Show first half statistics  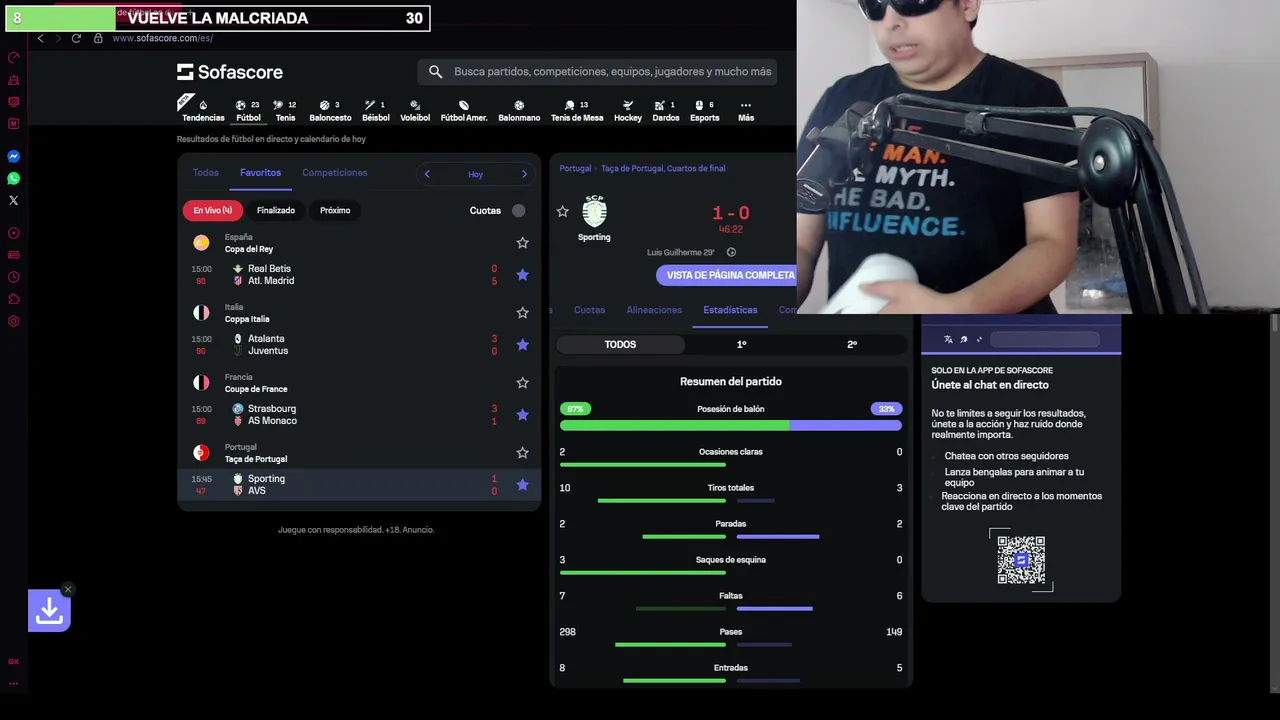[742, 344]
